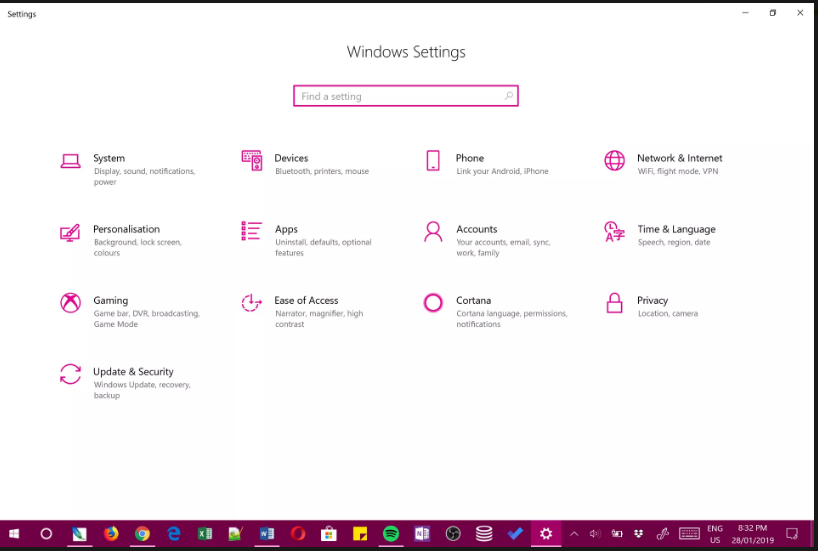Screen dimensions: 818x551
Task: Open the Windows Start button
Action: click(14, 534)
